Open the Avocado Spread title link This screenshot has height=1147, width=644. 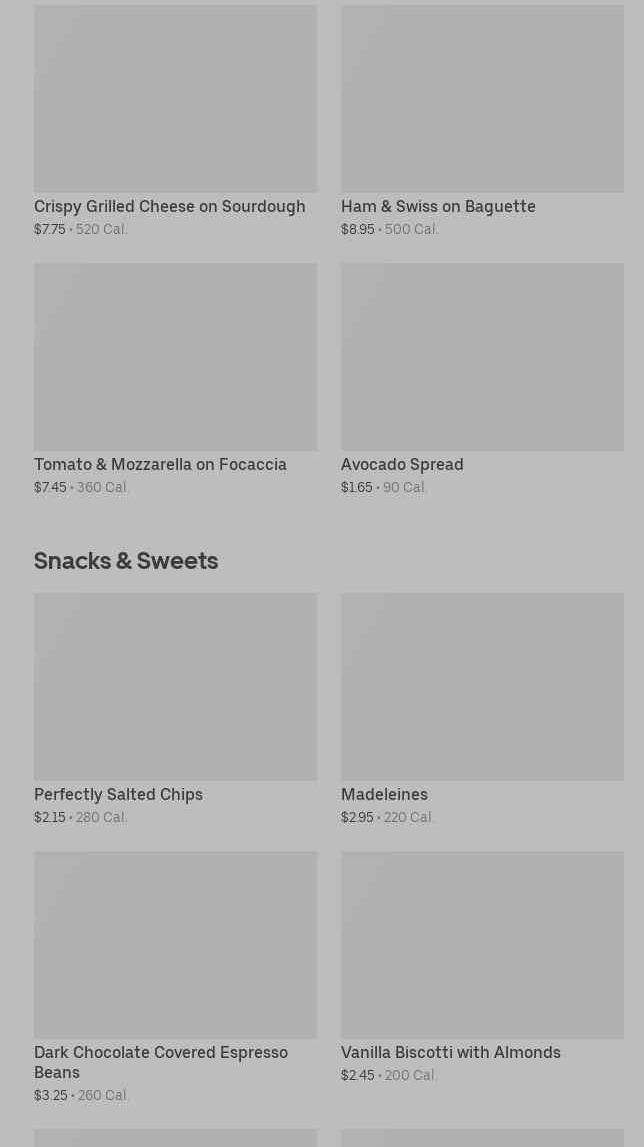(402, 464)
